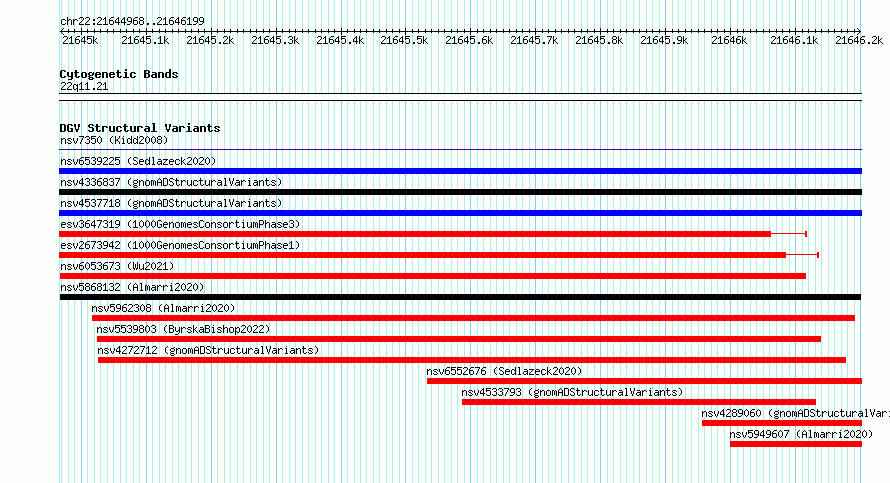Open nsv4537718 (gnomADStructuralVariants) label
Viewport: 890px width, 483px height.
[x=171, y=203]
